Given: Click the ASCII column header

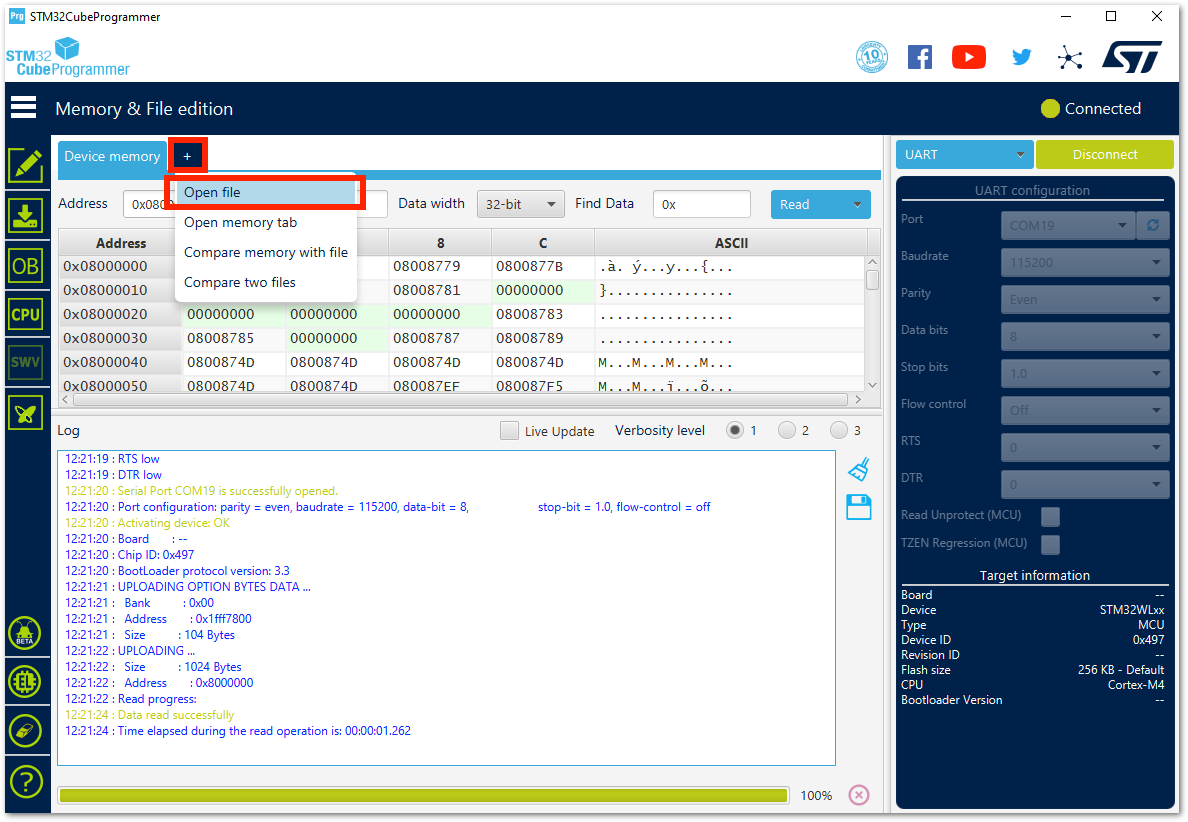Looking at the screenshot, I should point(730,243).
